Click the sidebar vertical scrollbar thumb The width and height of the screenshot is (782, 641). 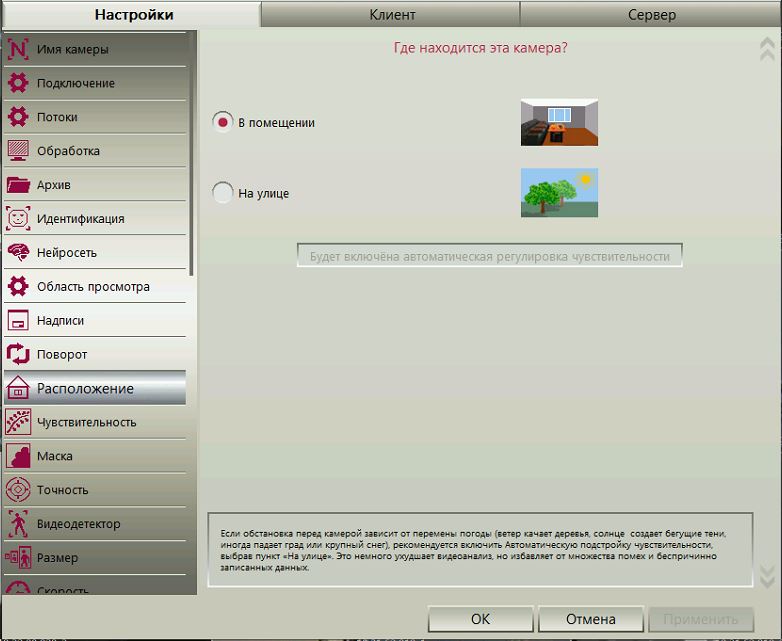coord(192,154)
